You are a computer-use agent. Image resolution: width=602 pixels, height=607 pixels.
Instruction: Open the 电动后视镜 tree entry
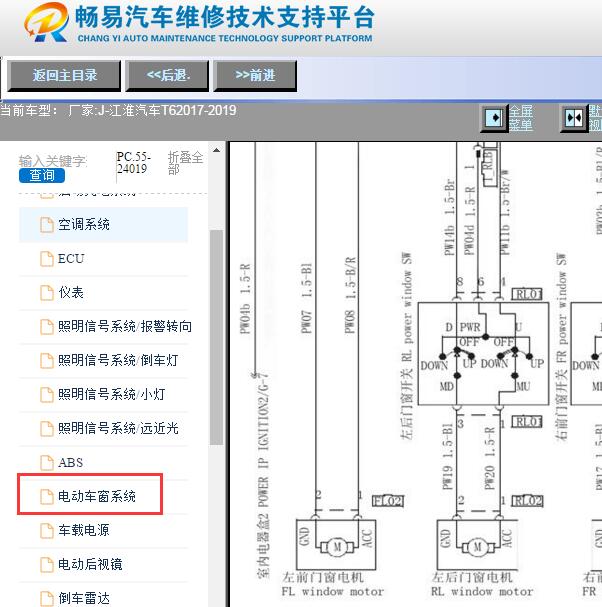pos(90,564)
